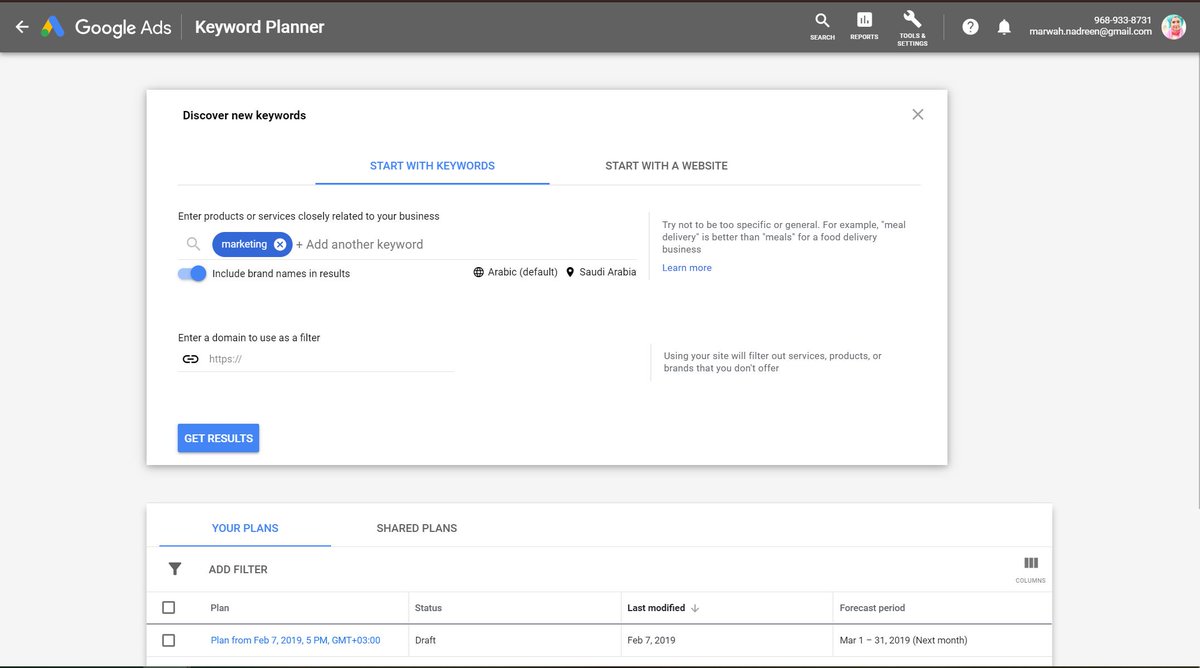Click the Plan column header
This screenshot has height=668, width=1200.
(x=220, y=607)
